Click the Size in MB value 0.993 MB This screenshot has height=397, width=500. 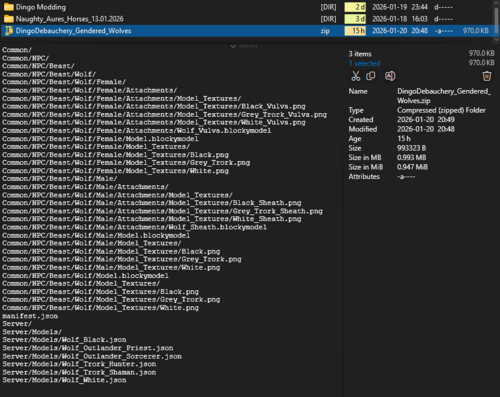[411, 157]
